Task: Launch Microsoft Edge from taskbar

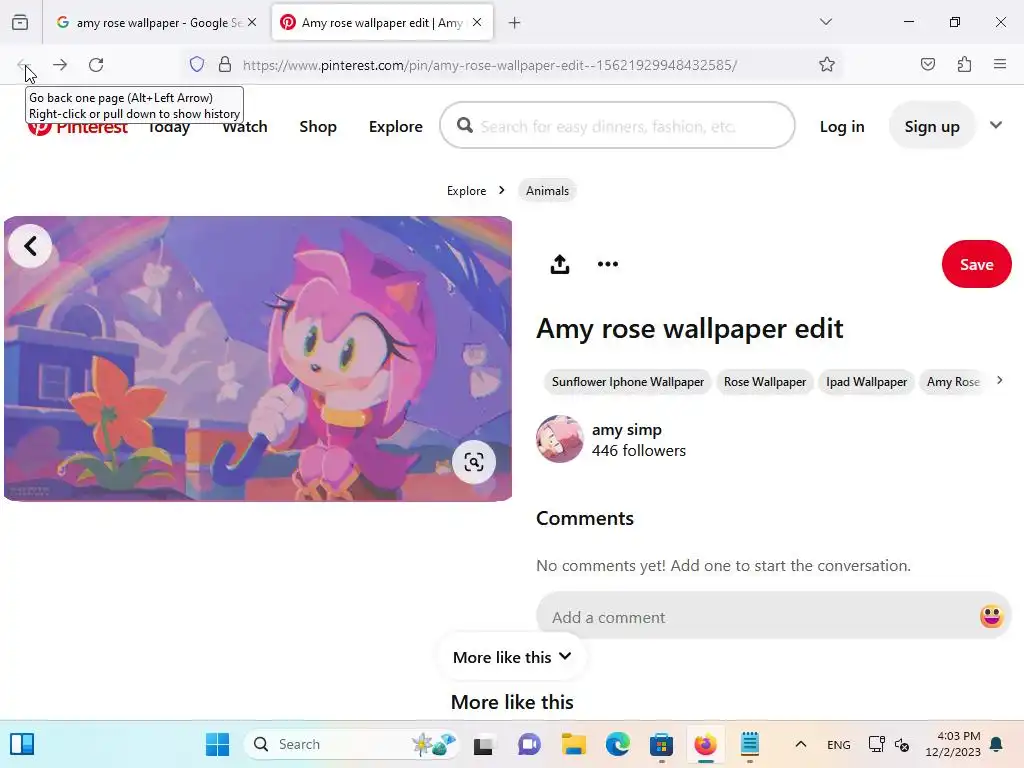Action: (617, 744)
